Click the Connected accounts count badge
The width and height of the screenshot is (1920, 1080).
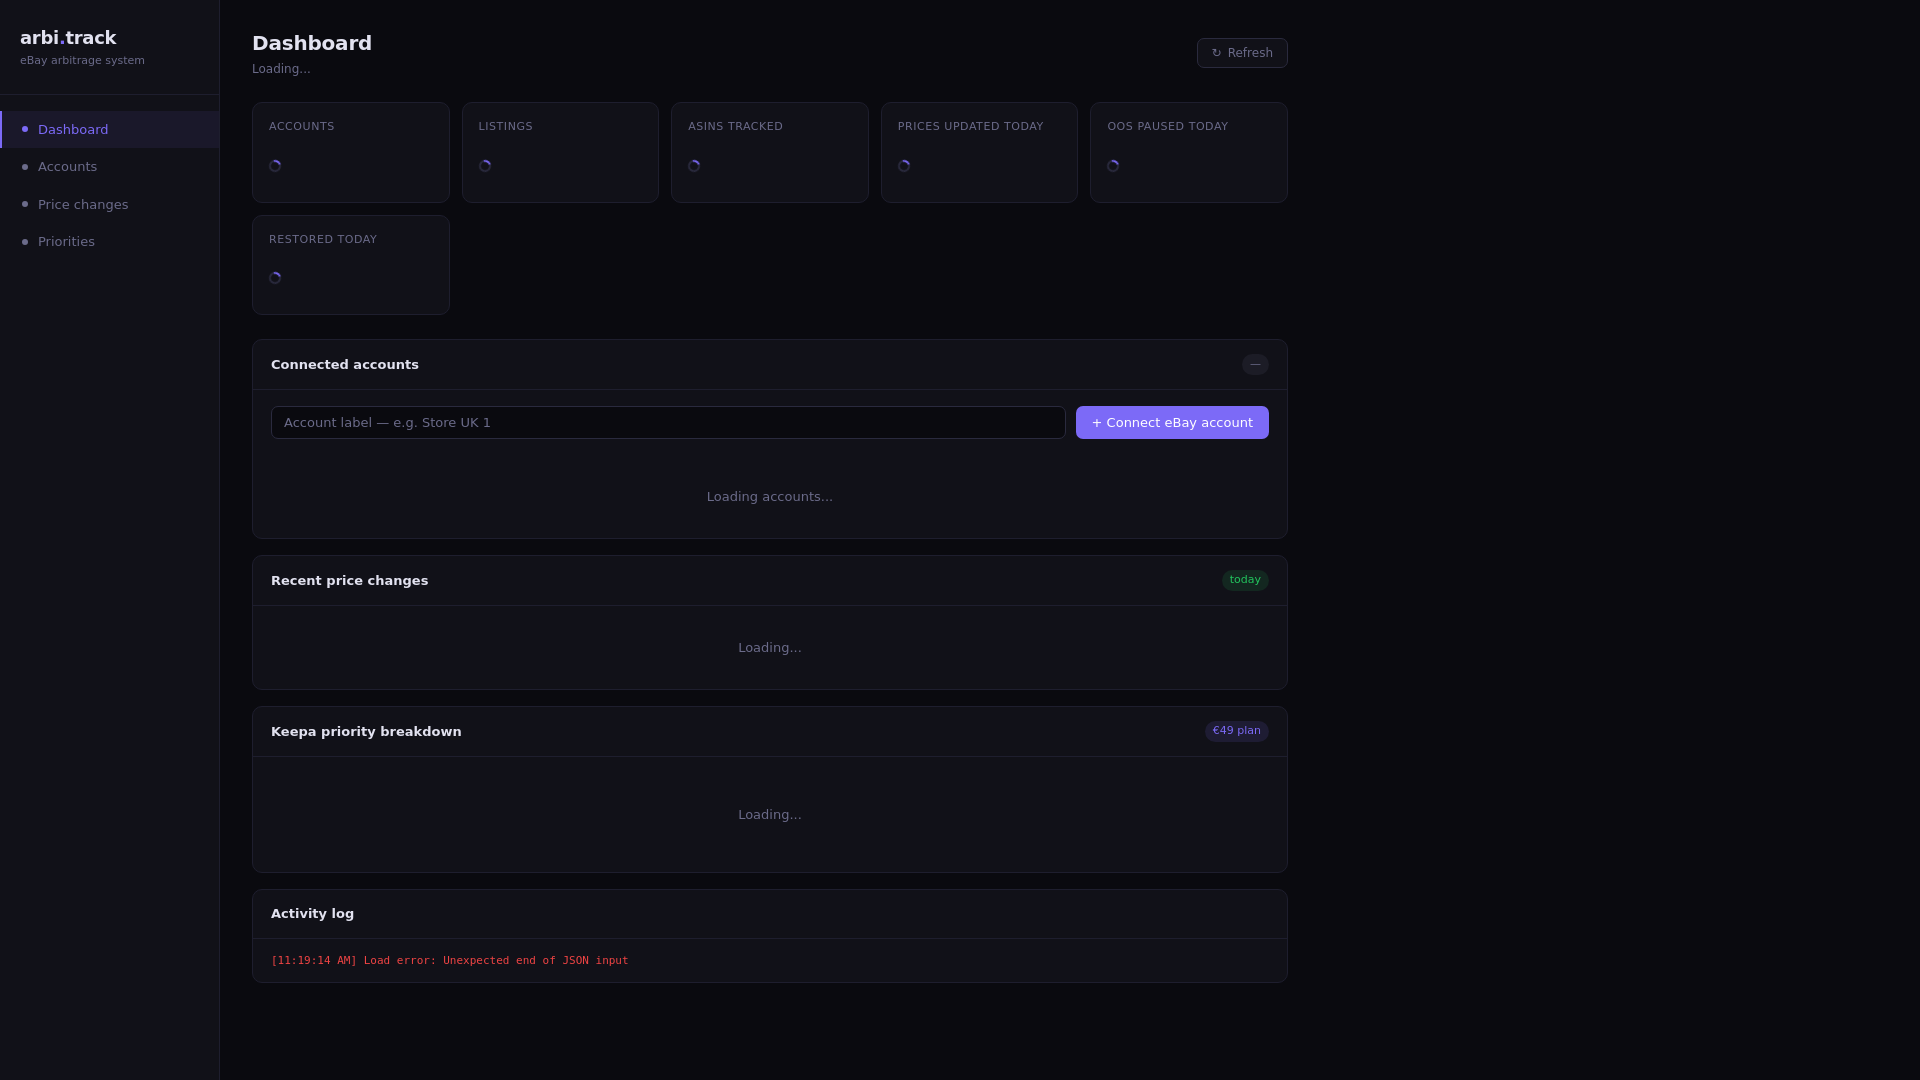[1255, 365]
